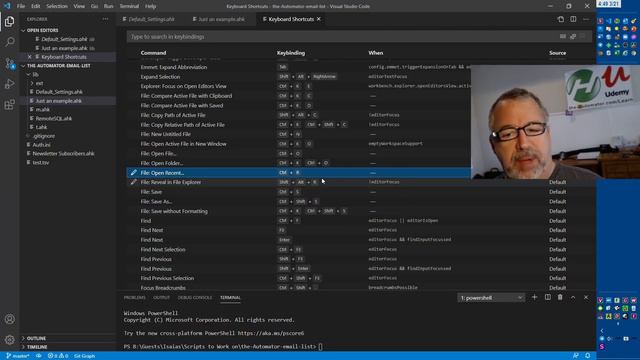Kill the terminal with trash icon
Viewport: 640px width, 360px height.
[x=560, y=298]
